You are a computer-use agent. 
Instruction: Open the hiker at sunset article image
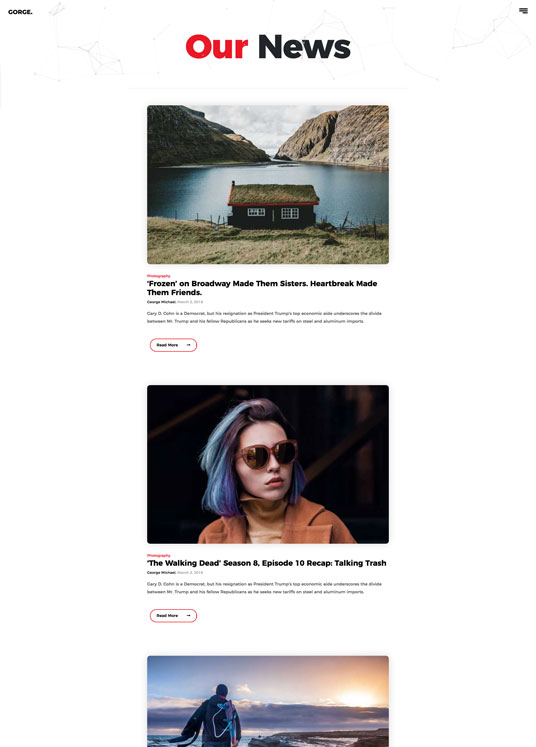pos(268,701)
